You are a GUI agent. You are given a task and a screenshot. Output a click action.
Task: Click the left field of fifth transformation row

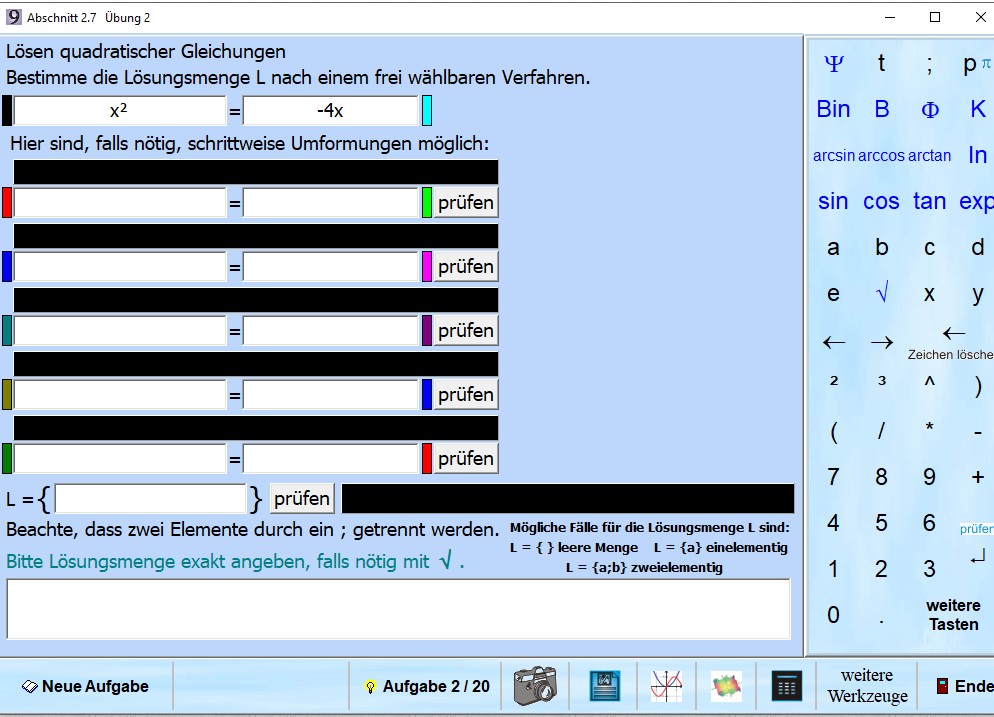click(120, 459)
